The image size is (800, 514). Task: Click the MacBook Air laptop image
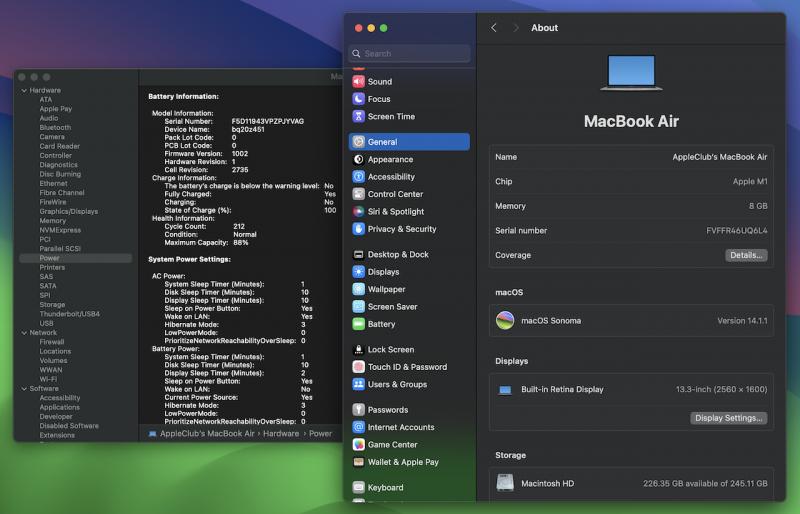click(x=631, y=72)
